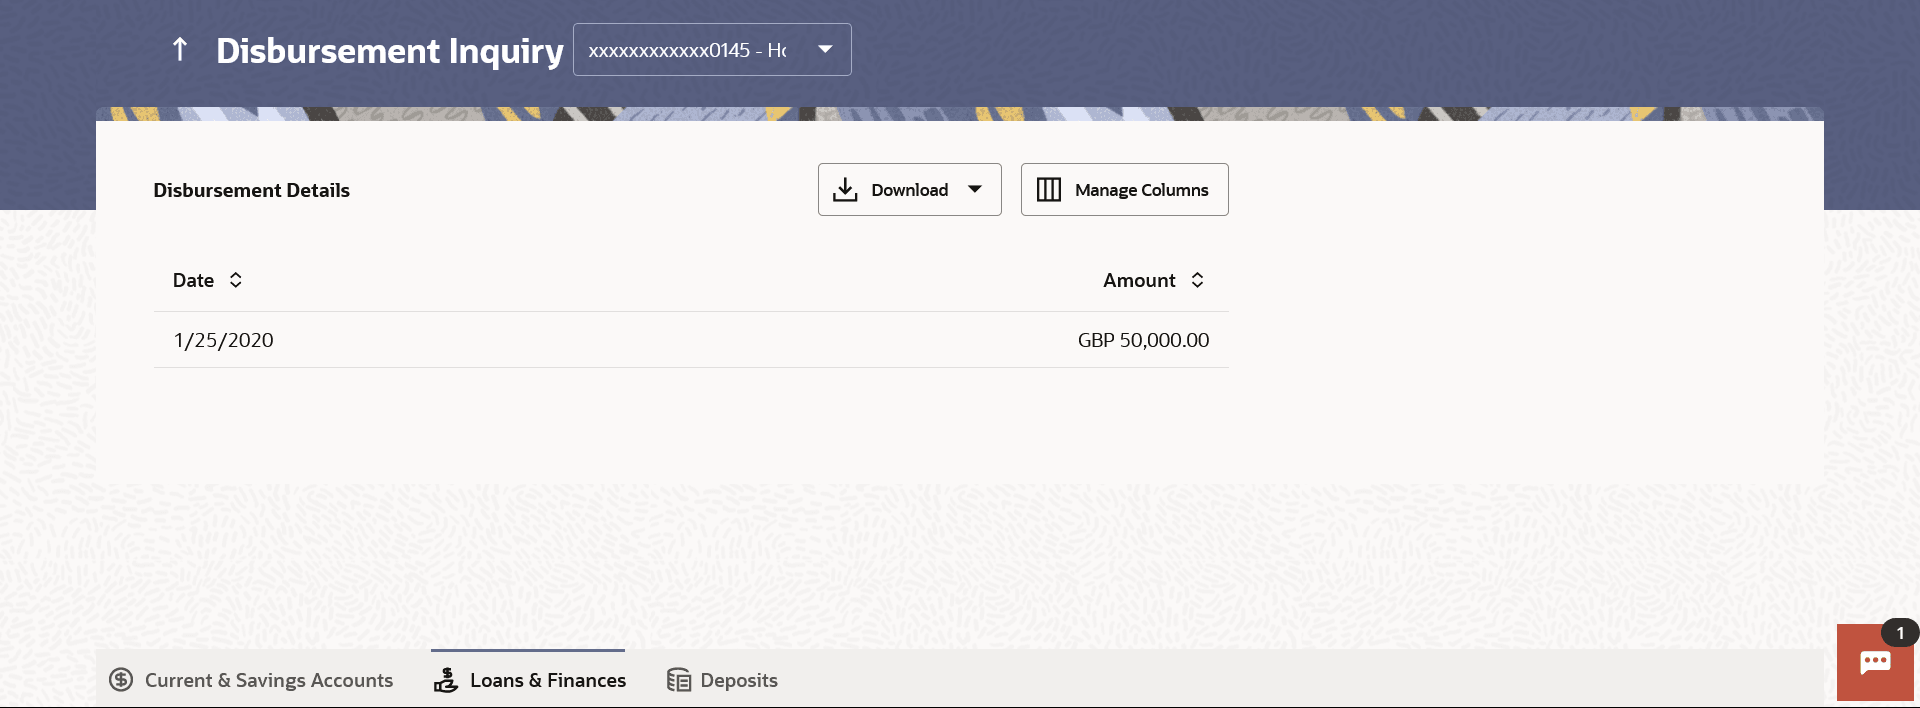Switch to the Deposits tab
Image resolution: width=1920 pixels, height=708 pixels.
(x=722, y=680)
